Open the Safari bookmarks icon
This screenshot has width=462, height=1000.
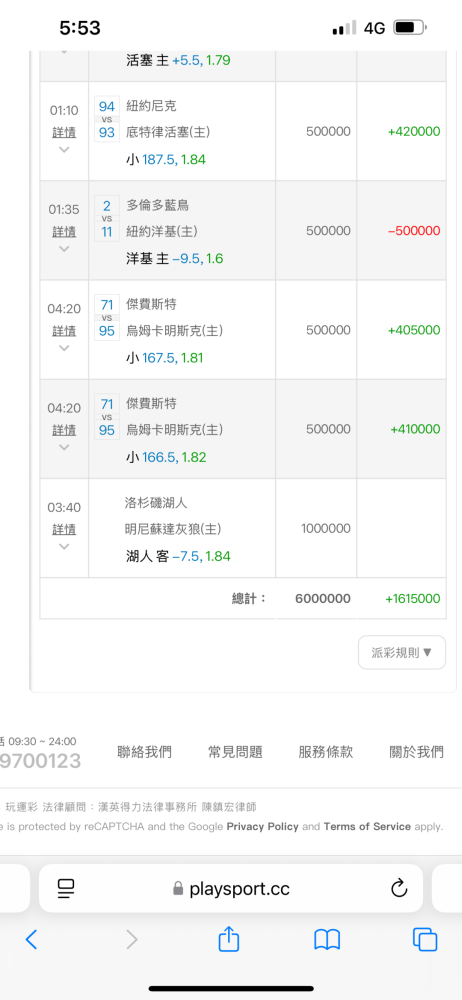click(x=327, y=939)
